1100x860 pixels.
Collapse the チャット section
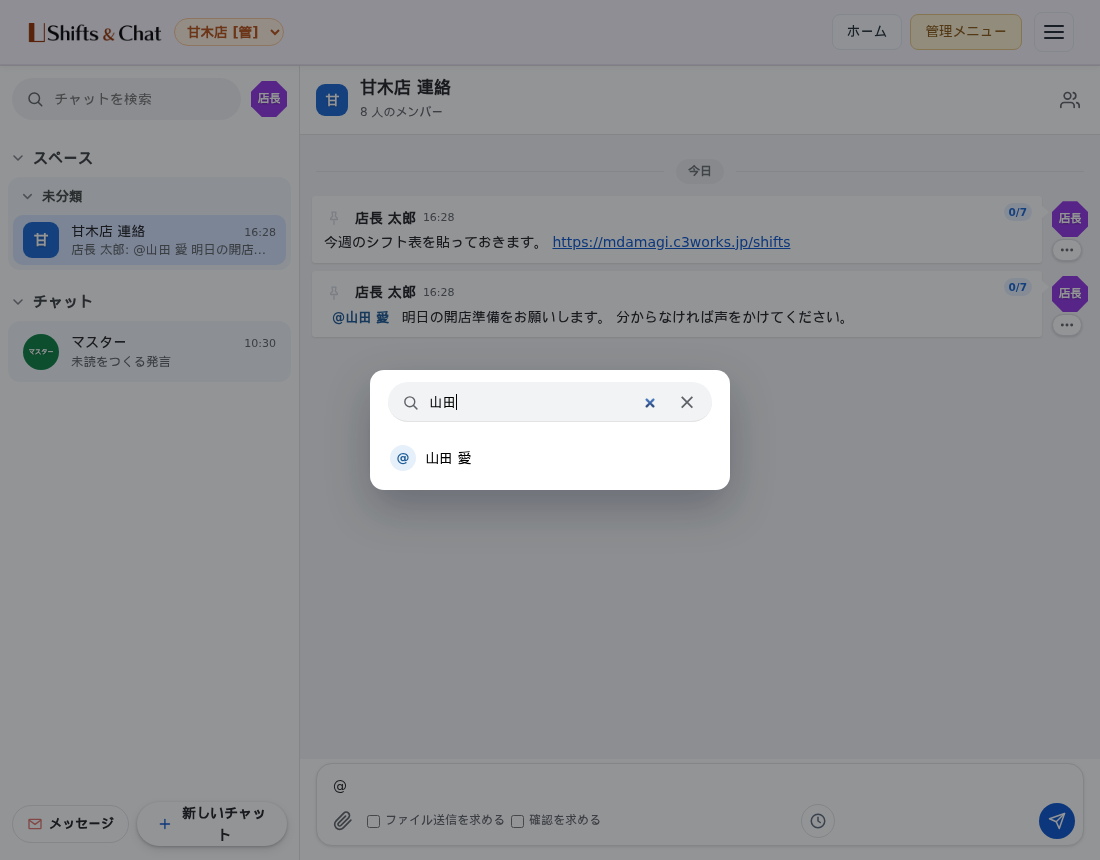tap(18, 302)
